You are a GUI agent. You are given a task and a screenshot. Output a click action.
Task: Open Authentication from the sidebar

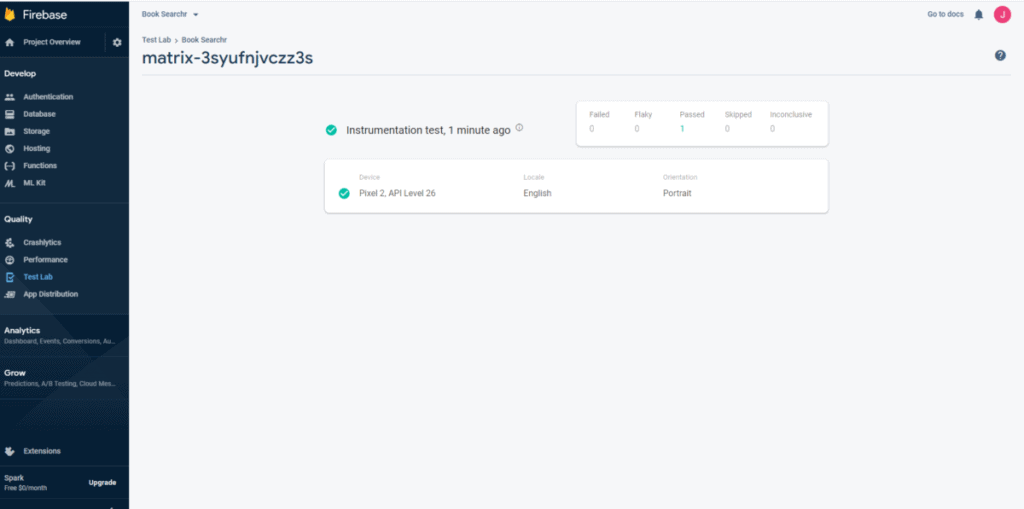tap(47, 97)
